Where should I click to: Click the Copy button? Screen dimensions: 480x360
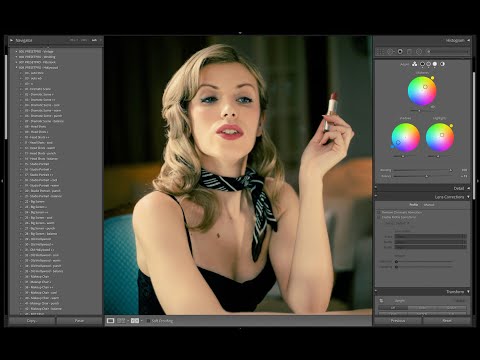pos(32,321)
